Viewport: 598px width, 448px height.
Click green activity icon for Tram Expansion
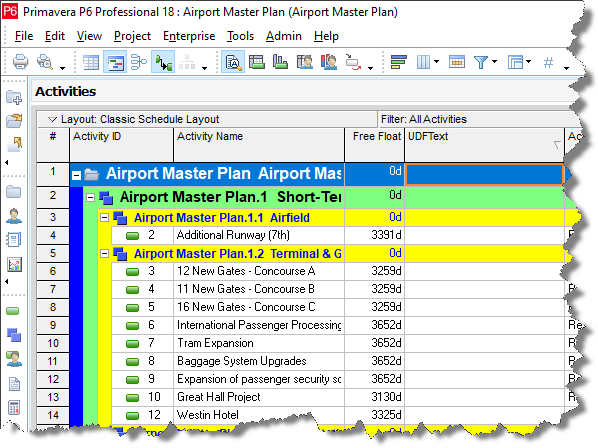pos(132,344)
